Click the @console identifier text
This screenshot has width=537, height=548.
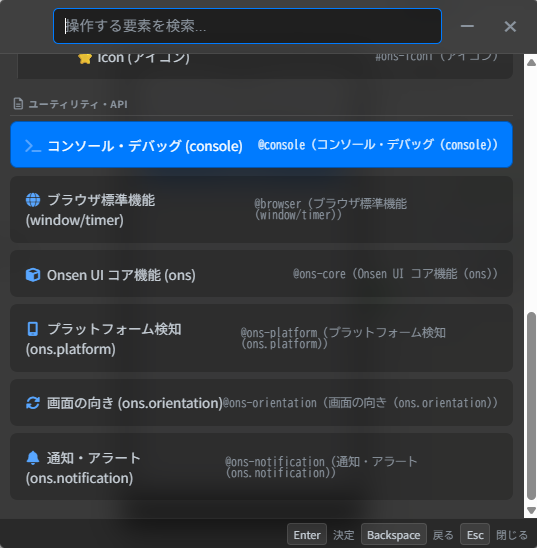click(378, 145)
